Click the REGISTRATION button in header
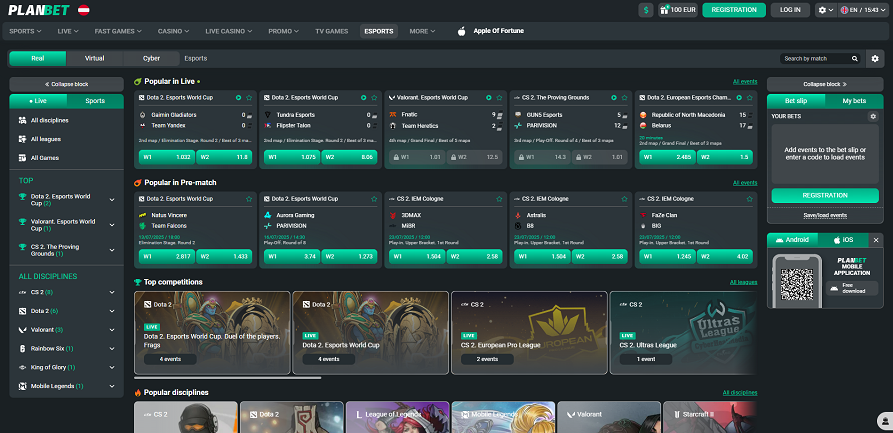The image size is (893, 433). point(734,10)
